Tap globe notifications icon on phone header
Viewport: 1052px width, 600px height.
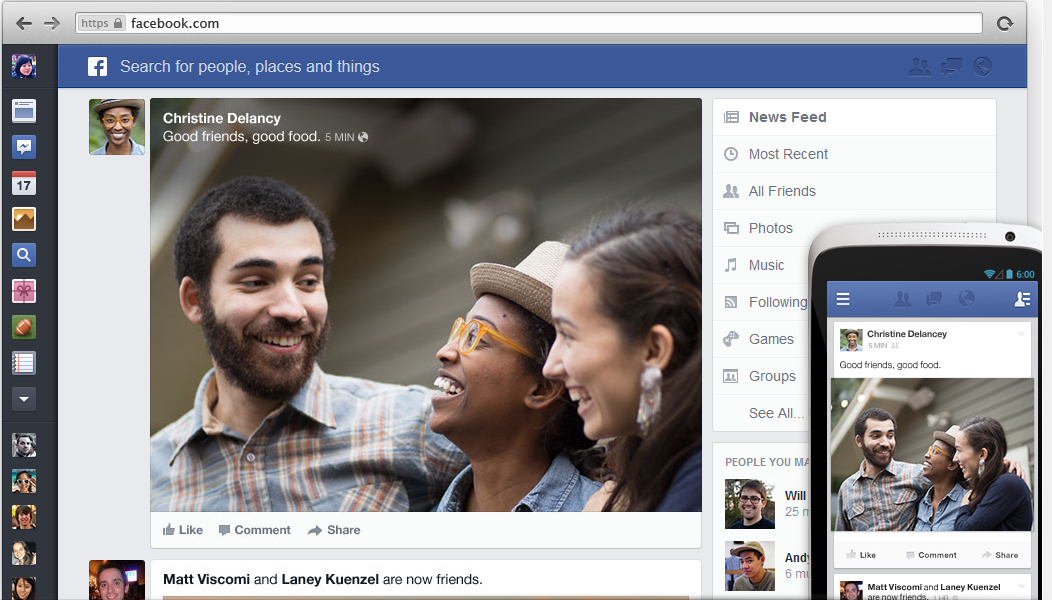[966, 299]
